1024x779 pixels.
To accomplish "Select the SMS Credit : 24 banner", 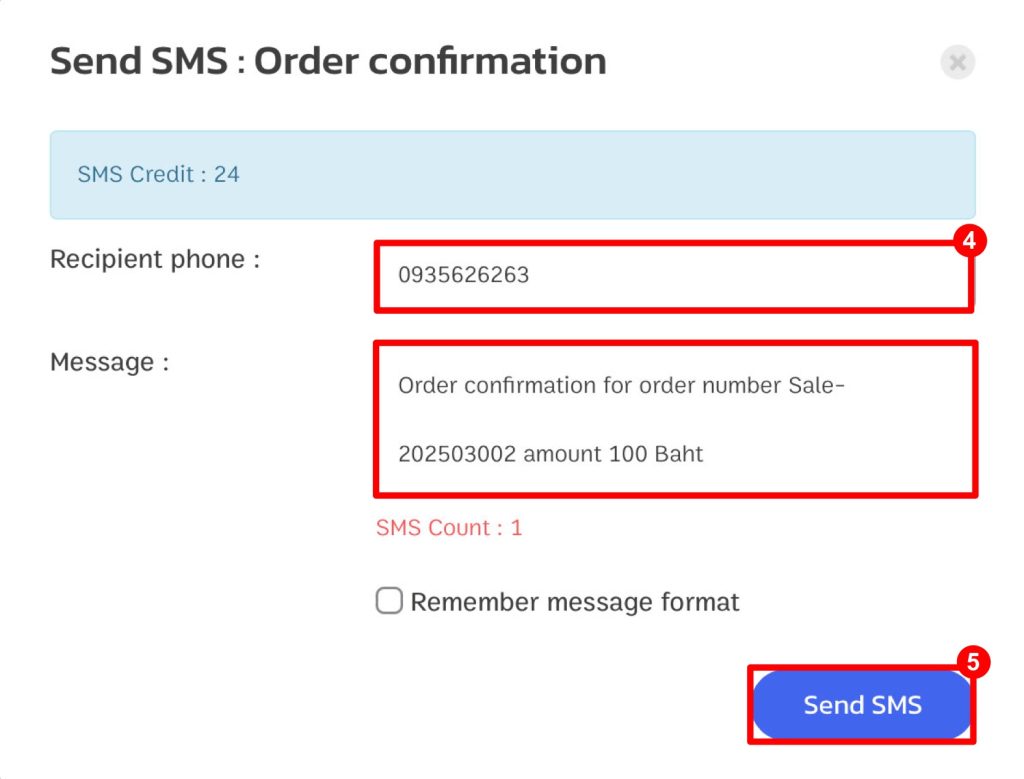I will pos(513,175).
